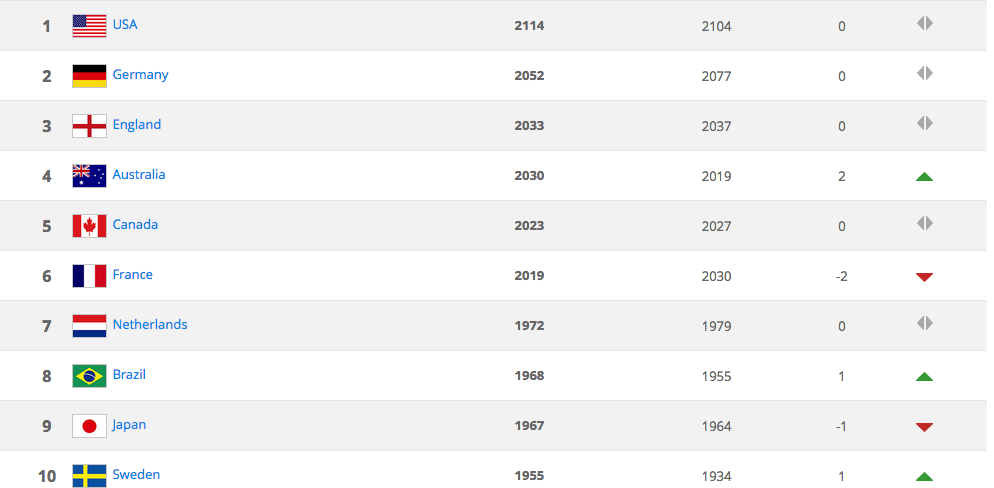Open the USA team link
The image size is (994, 488).
click(125, 25)
